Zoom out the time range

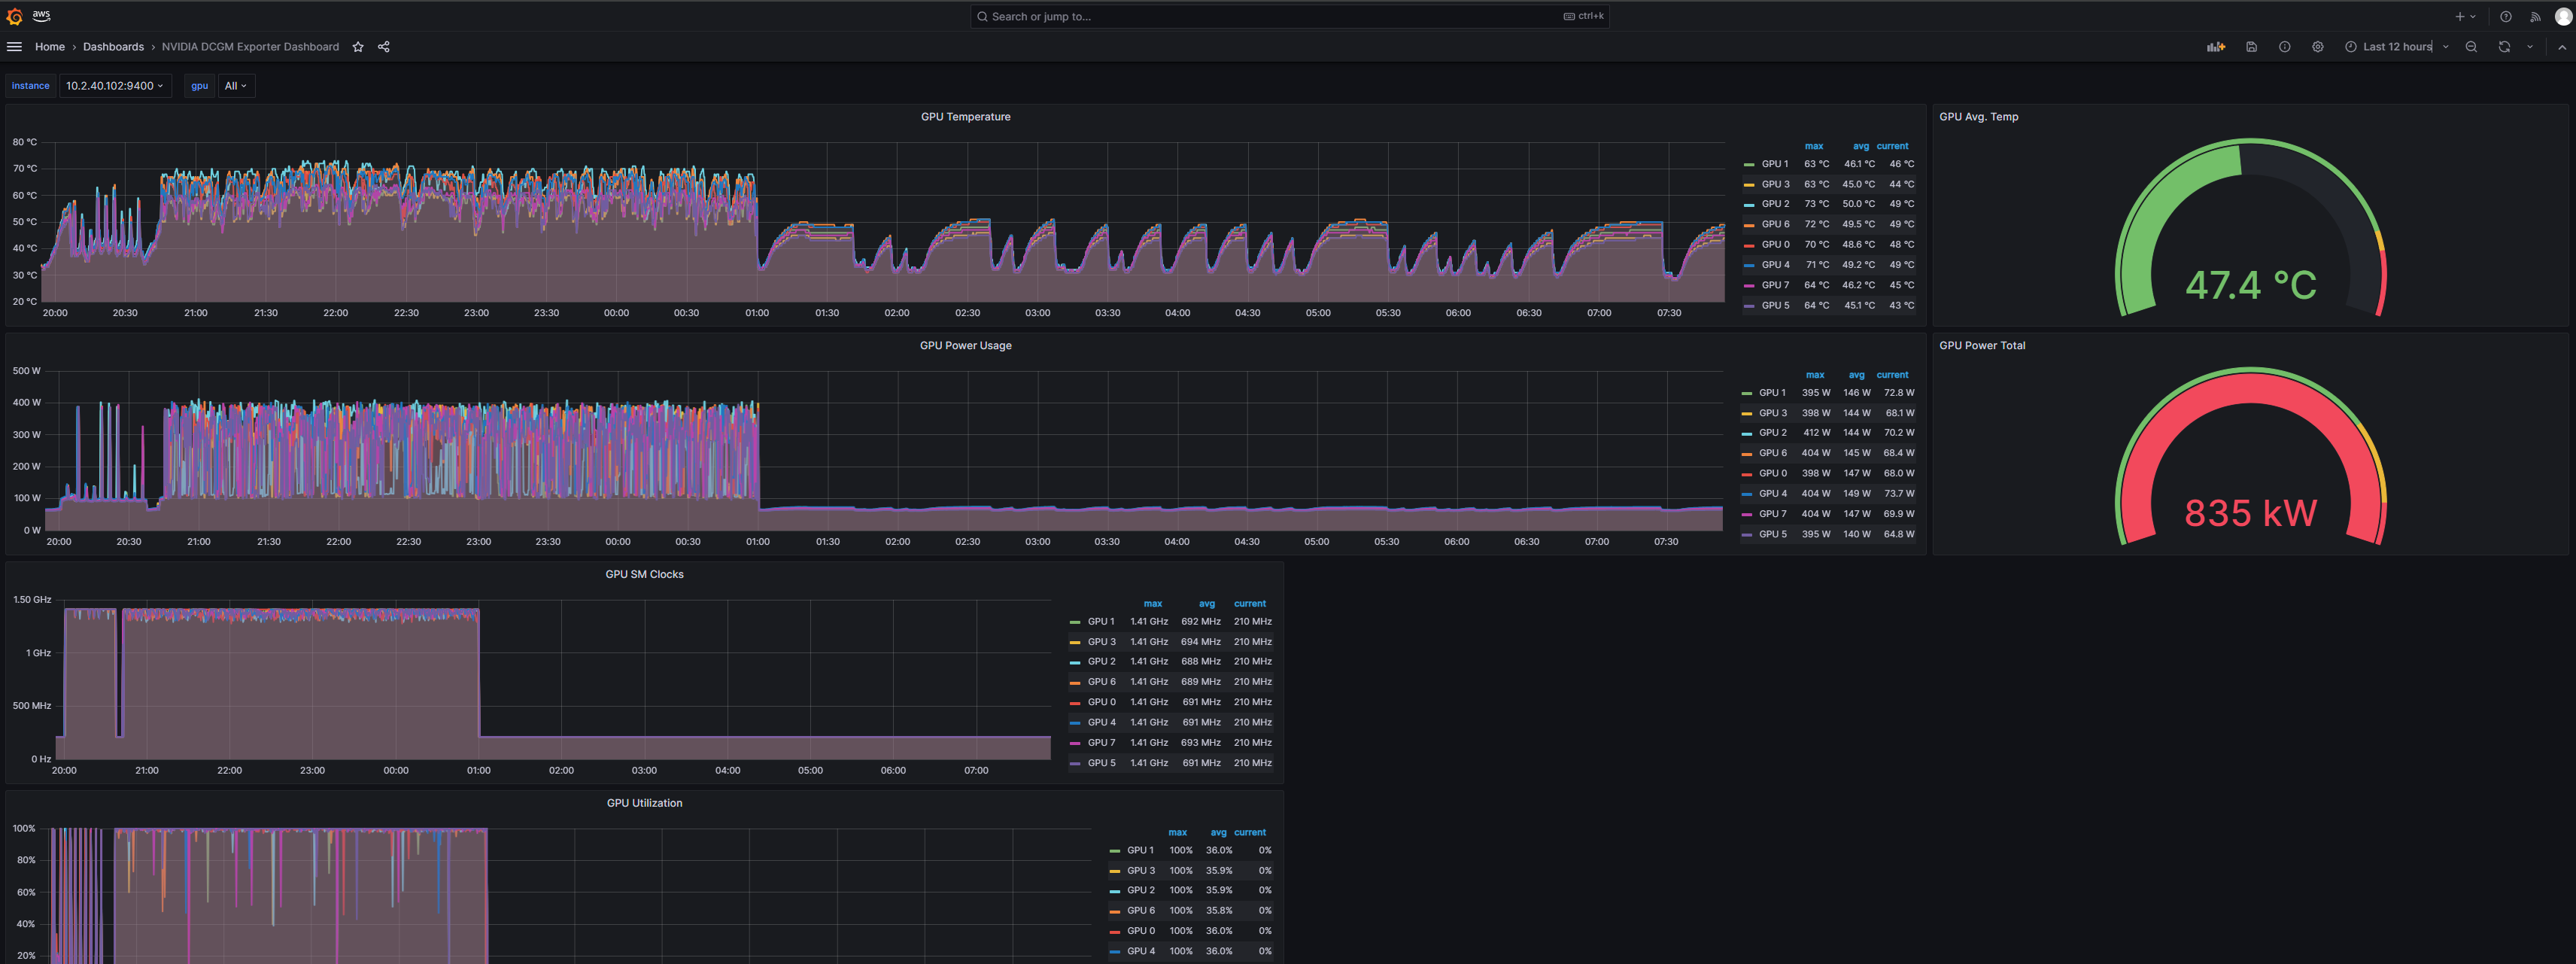2471,47
